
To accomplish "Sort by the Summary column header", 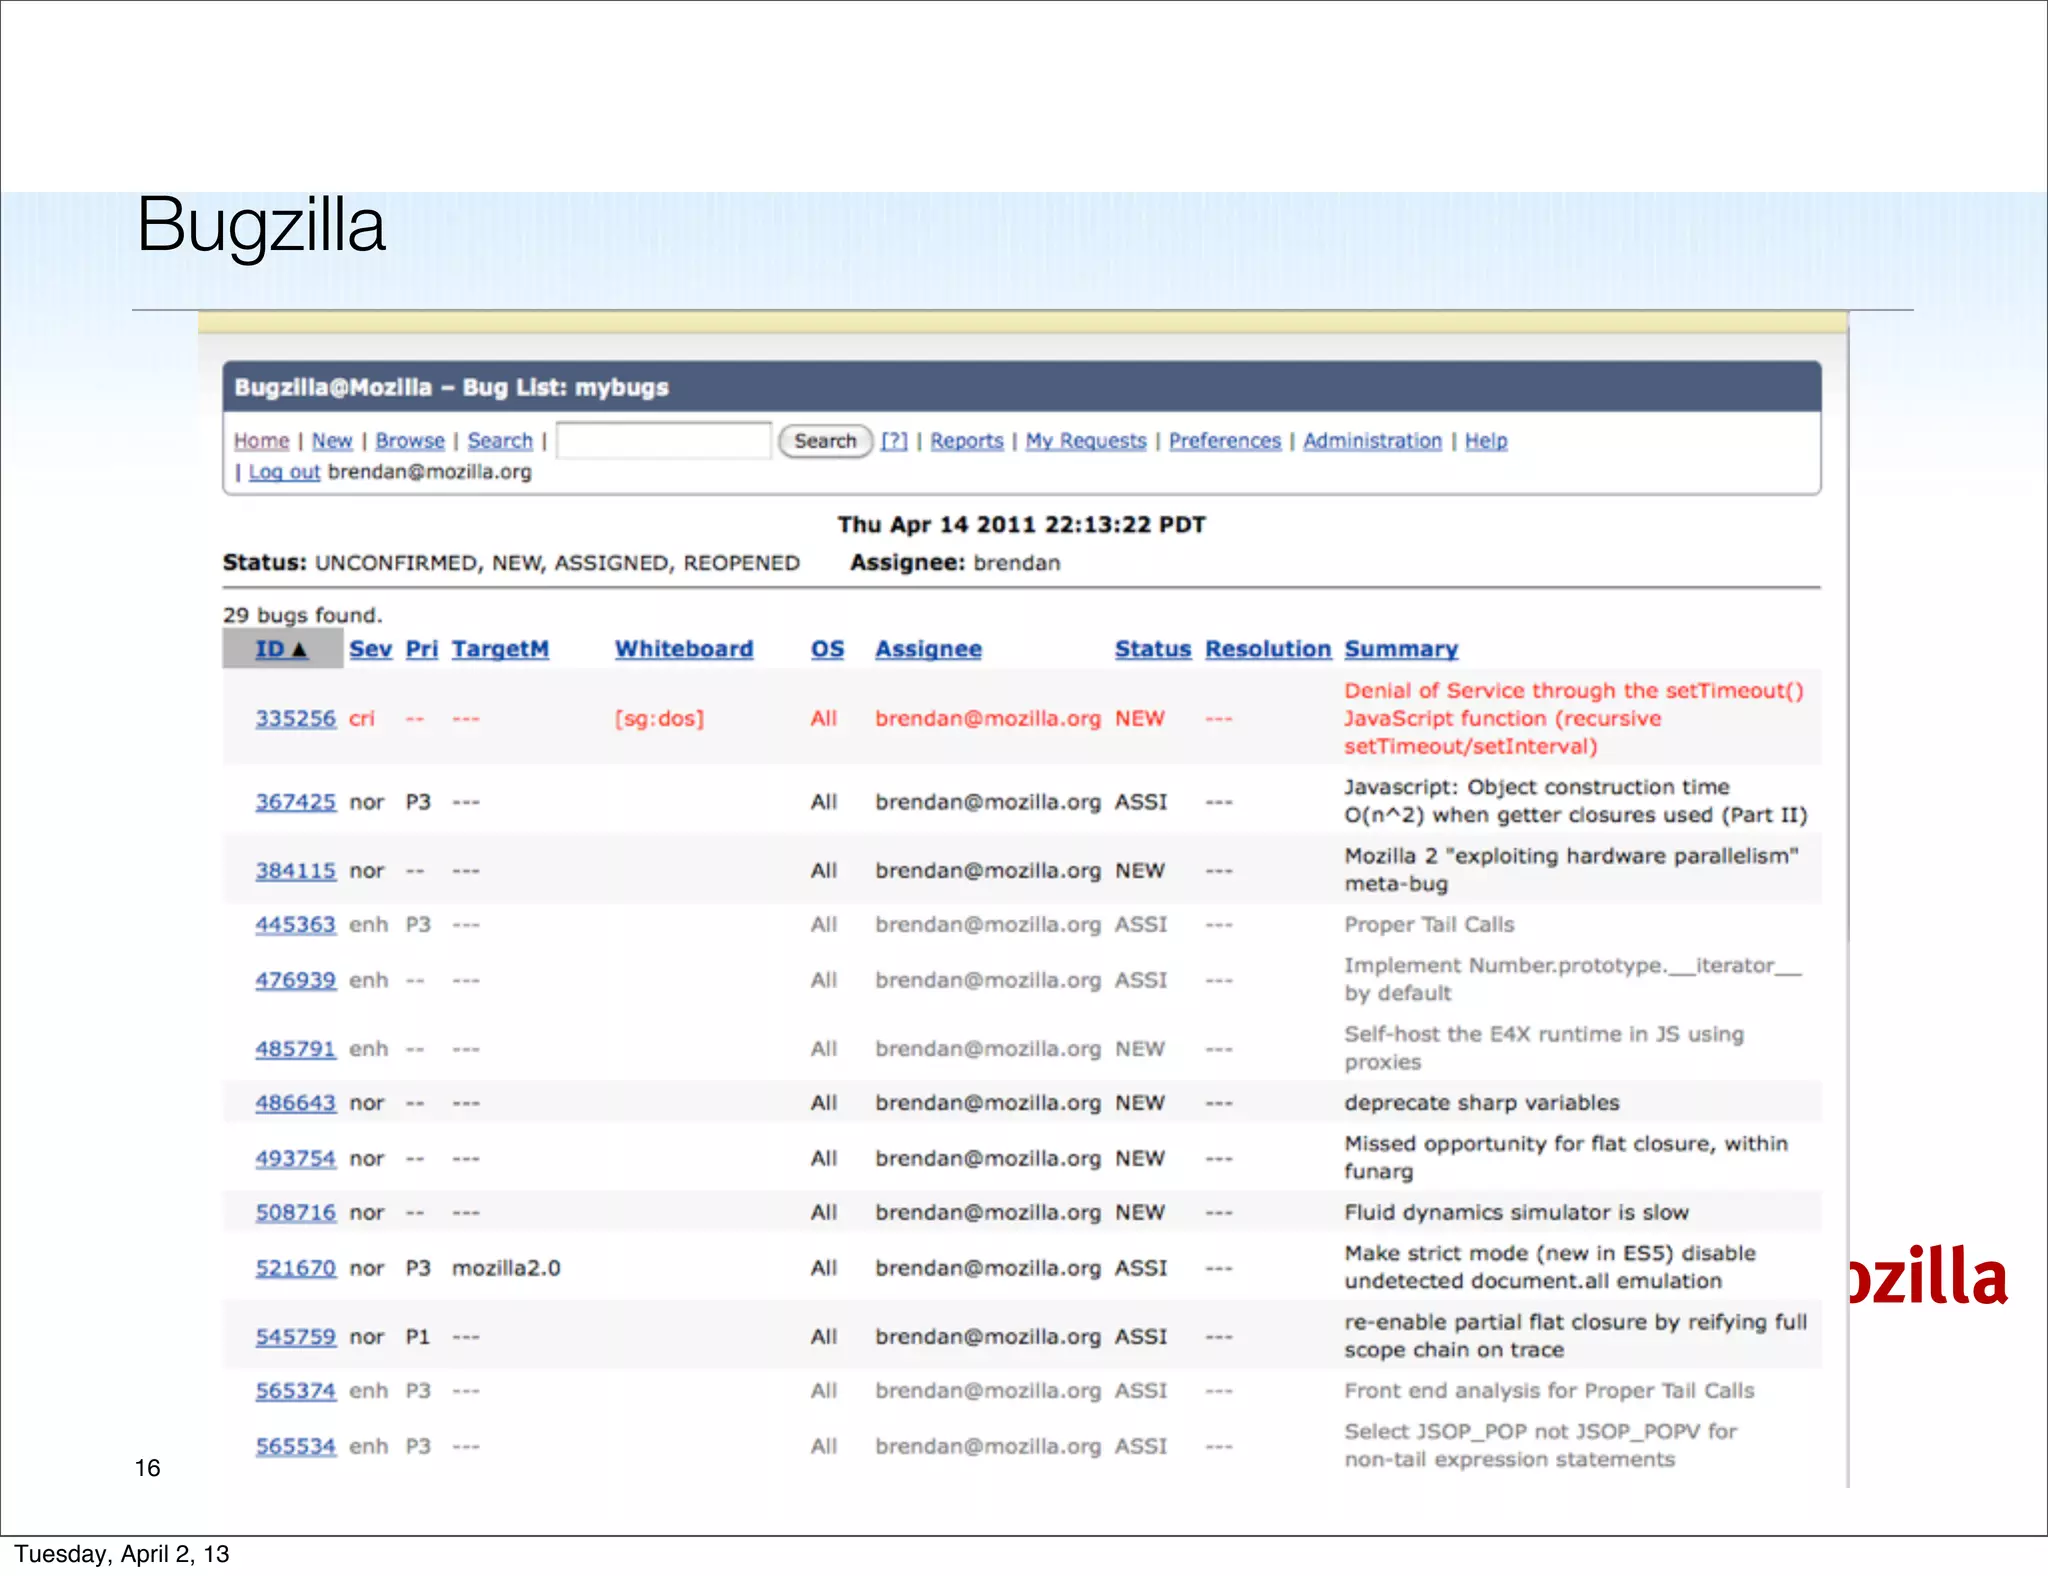I will point(1400,649).
